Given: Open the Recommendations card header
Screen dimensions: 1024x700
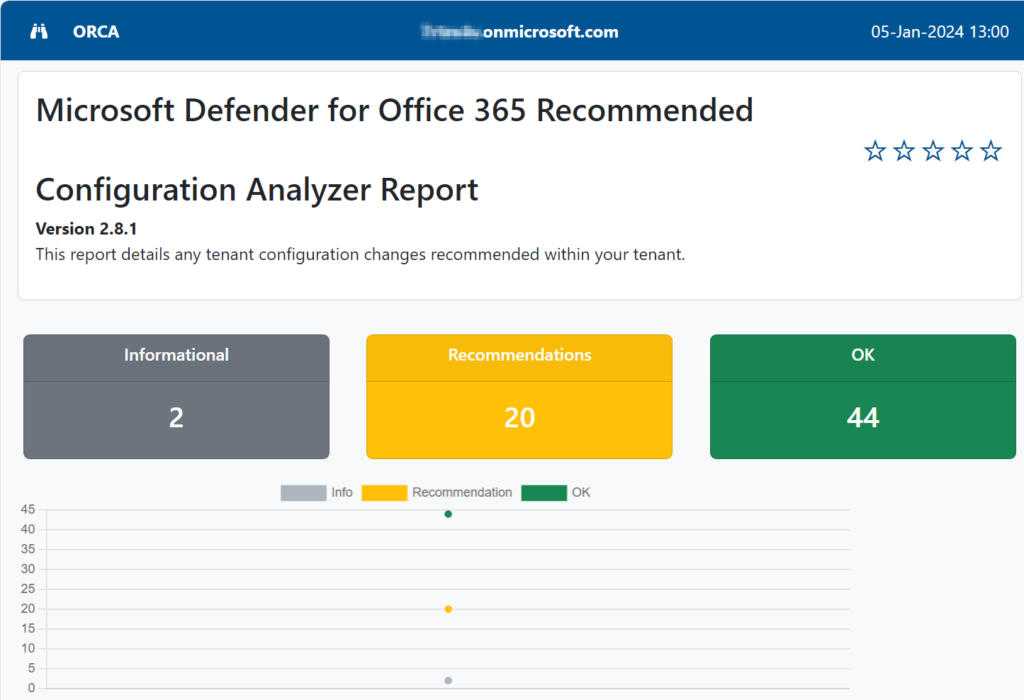Looking at the screenshot, I should (x=519, y=355).
